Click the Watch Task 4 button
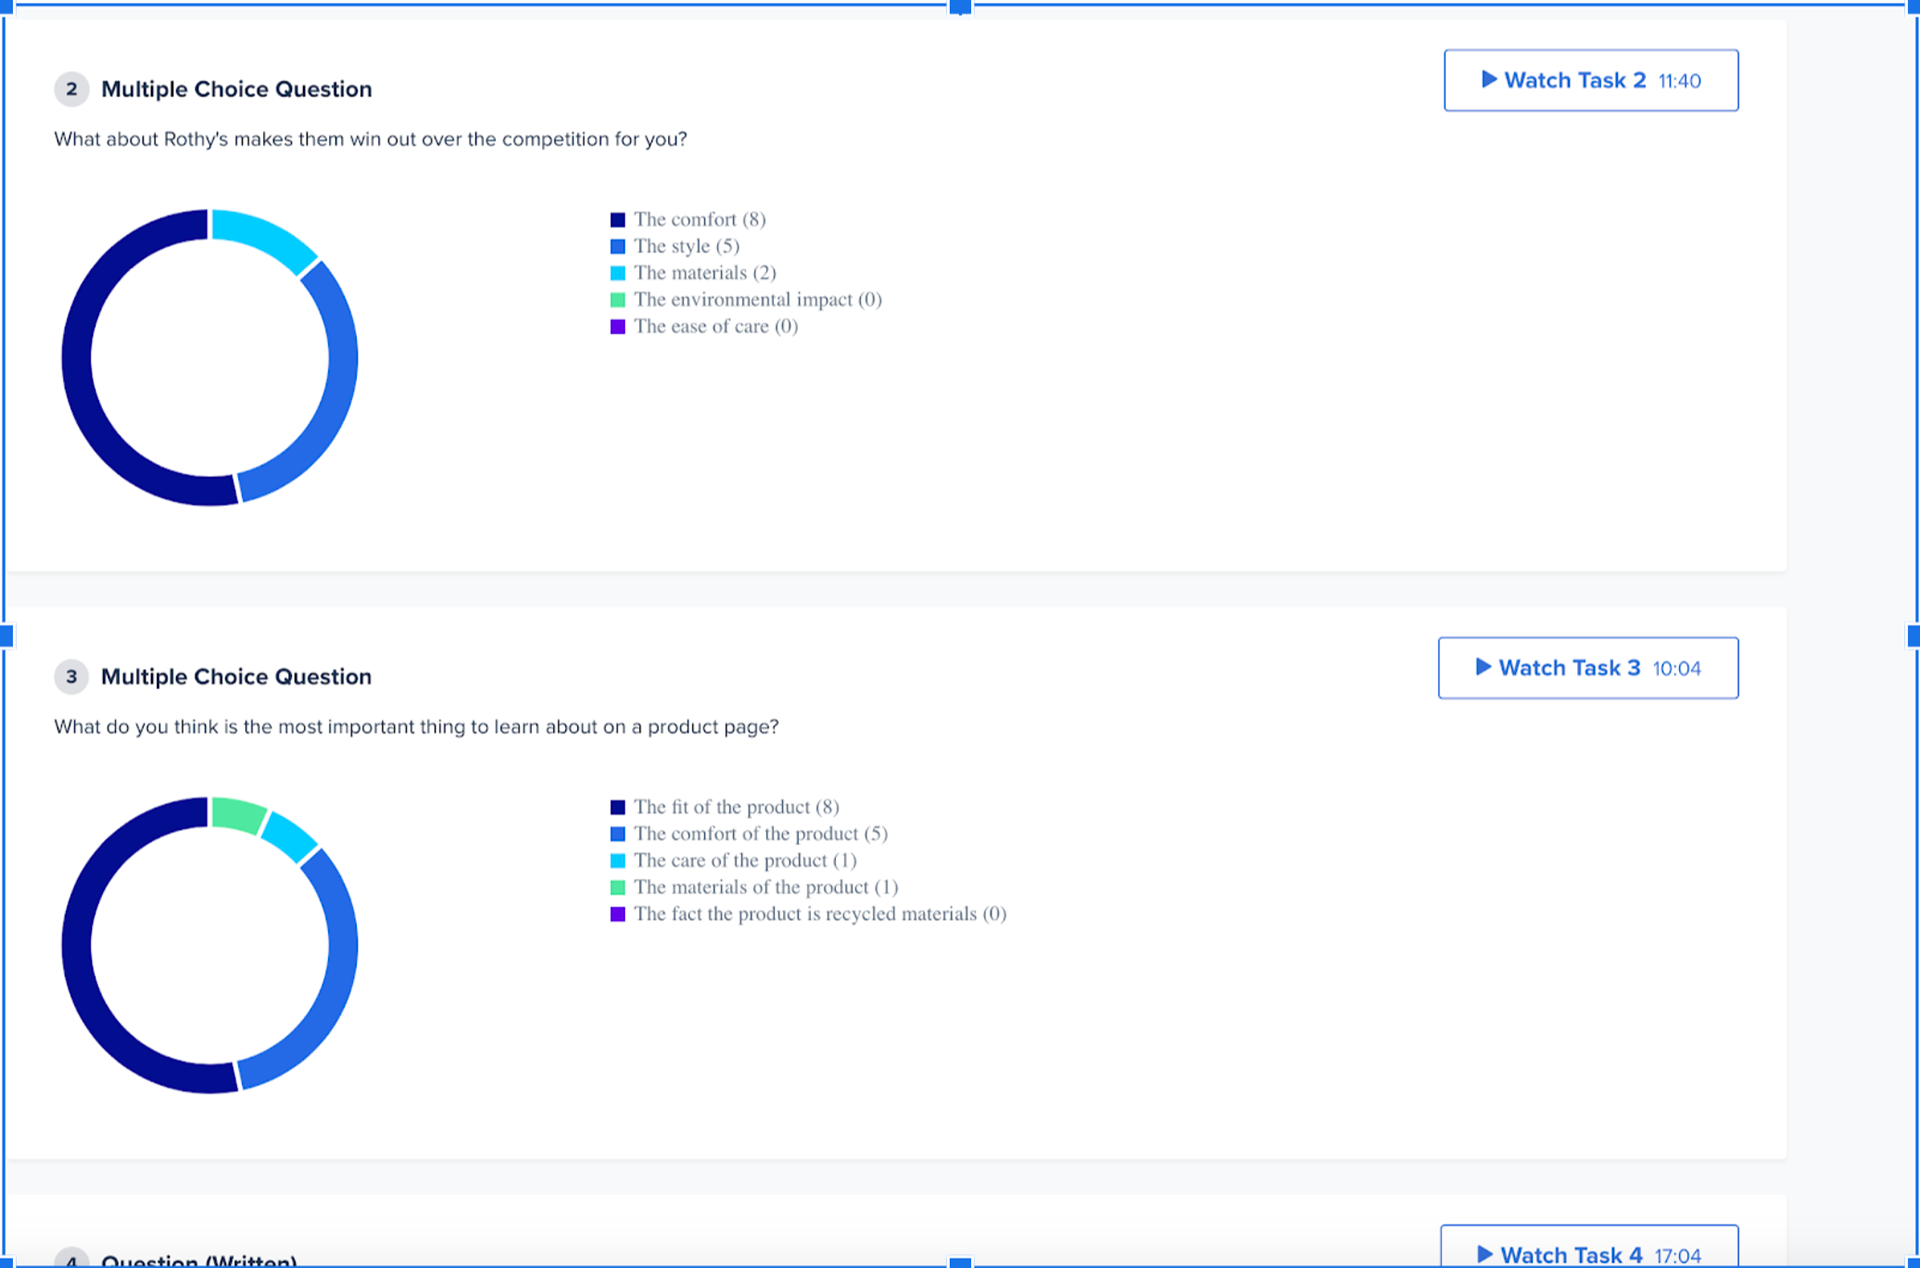Viewport: 1920px width, 1268px height. point(1589,1248)
